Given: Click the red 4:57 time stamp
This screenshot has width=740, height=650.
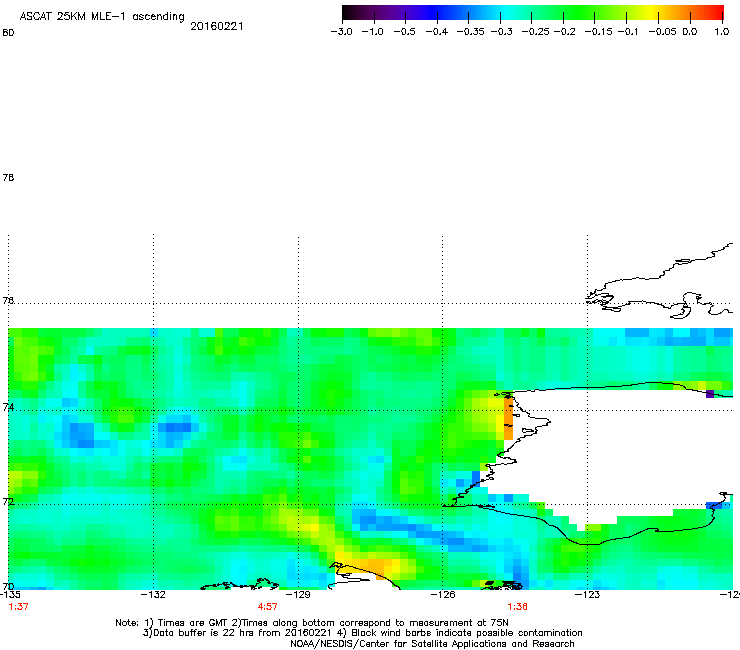Looking at the screenshot, I should 268,607.
